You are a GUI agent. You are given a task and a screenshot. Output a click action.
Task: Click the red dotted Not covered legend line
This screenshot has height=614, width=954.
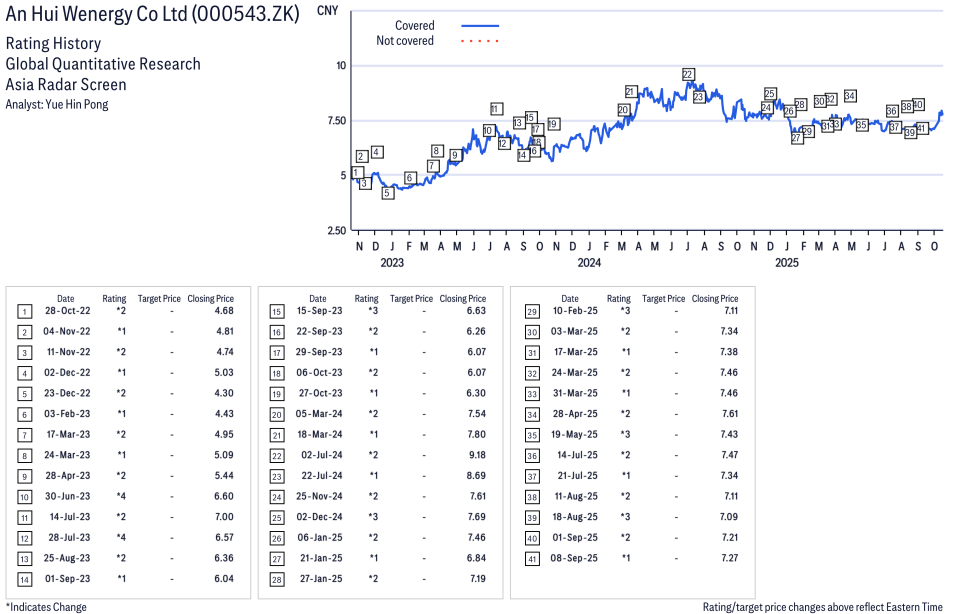coord(480,41)
